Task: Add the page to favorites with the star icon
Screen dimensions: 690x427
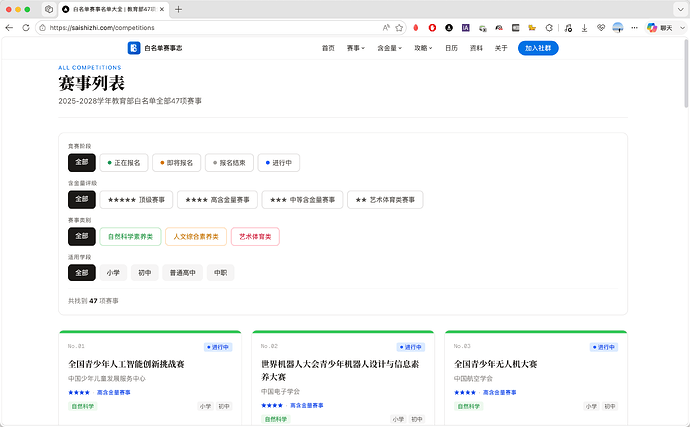Action: click(x=399, y=28)
